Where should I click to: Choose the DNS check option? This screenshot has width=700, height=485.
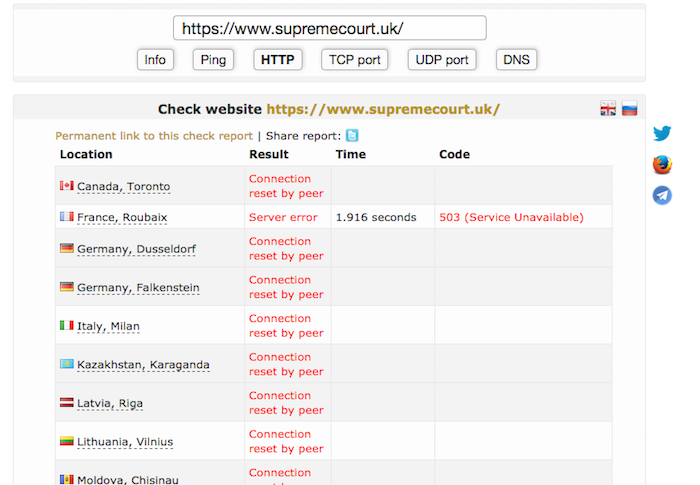[516, 60]
